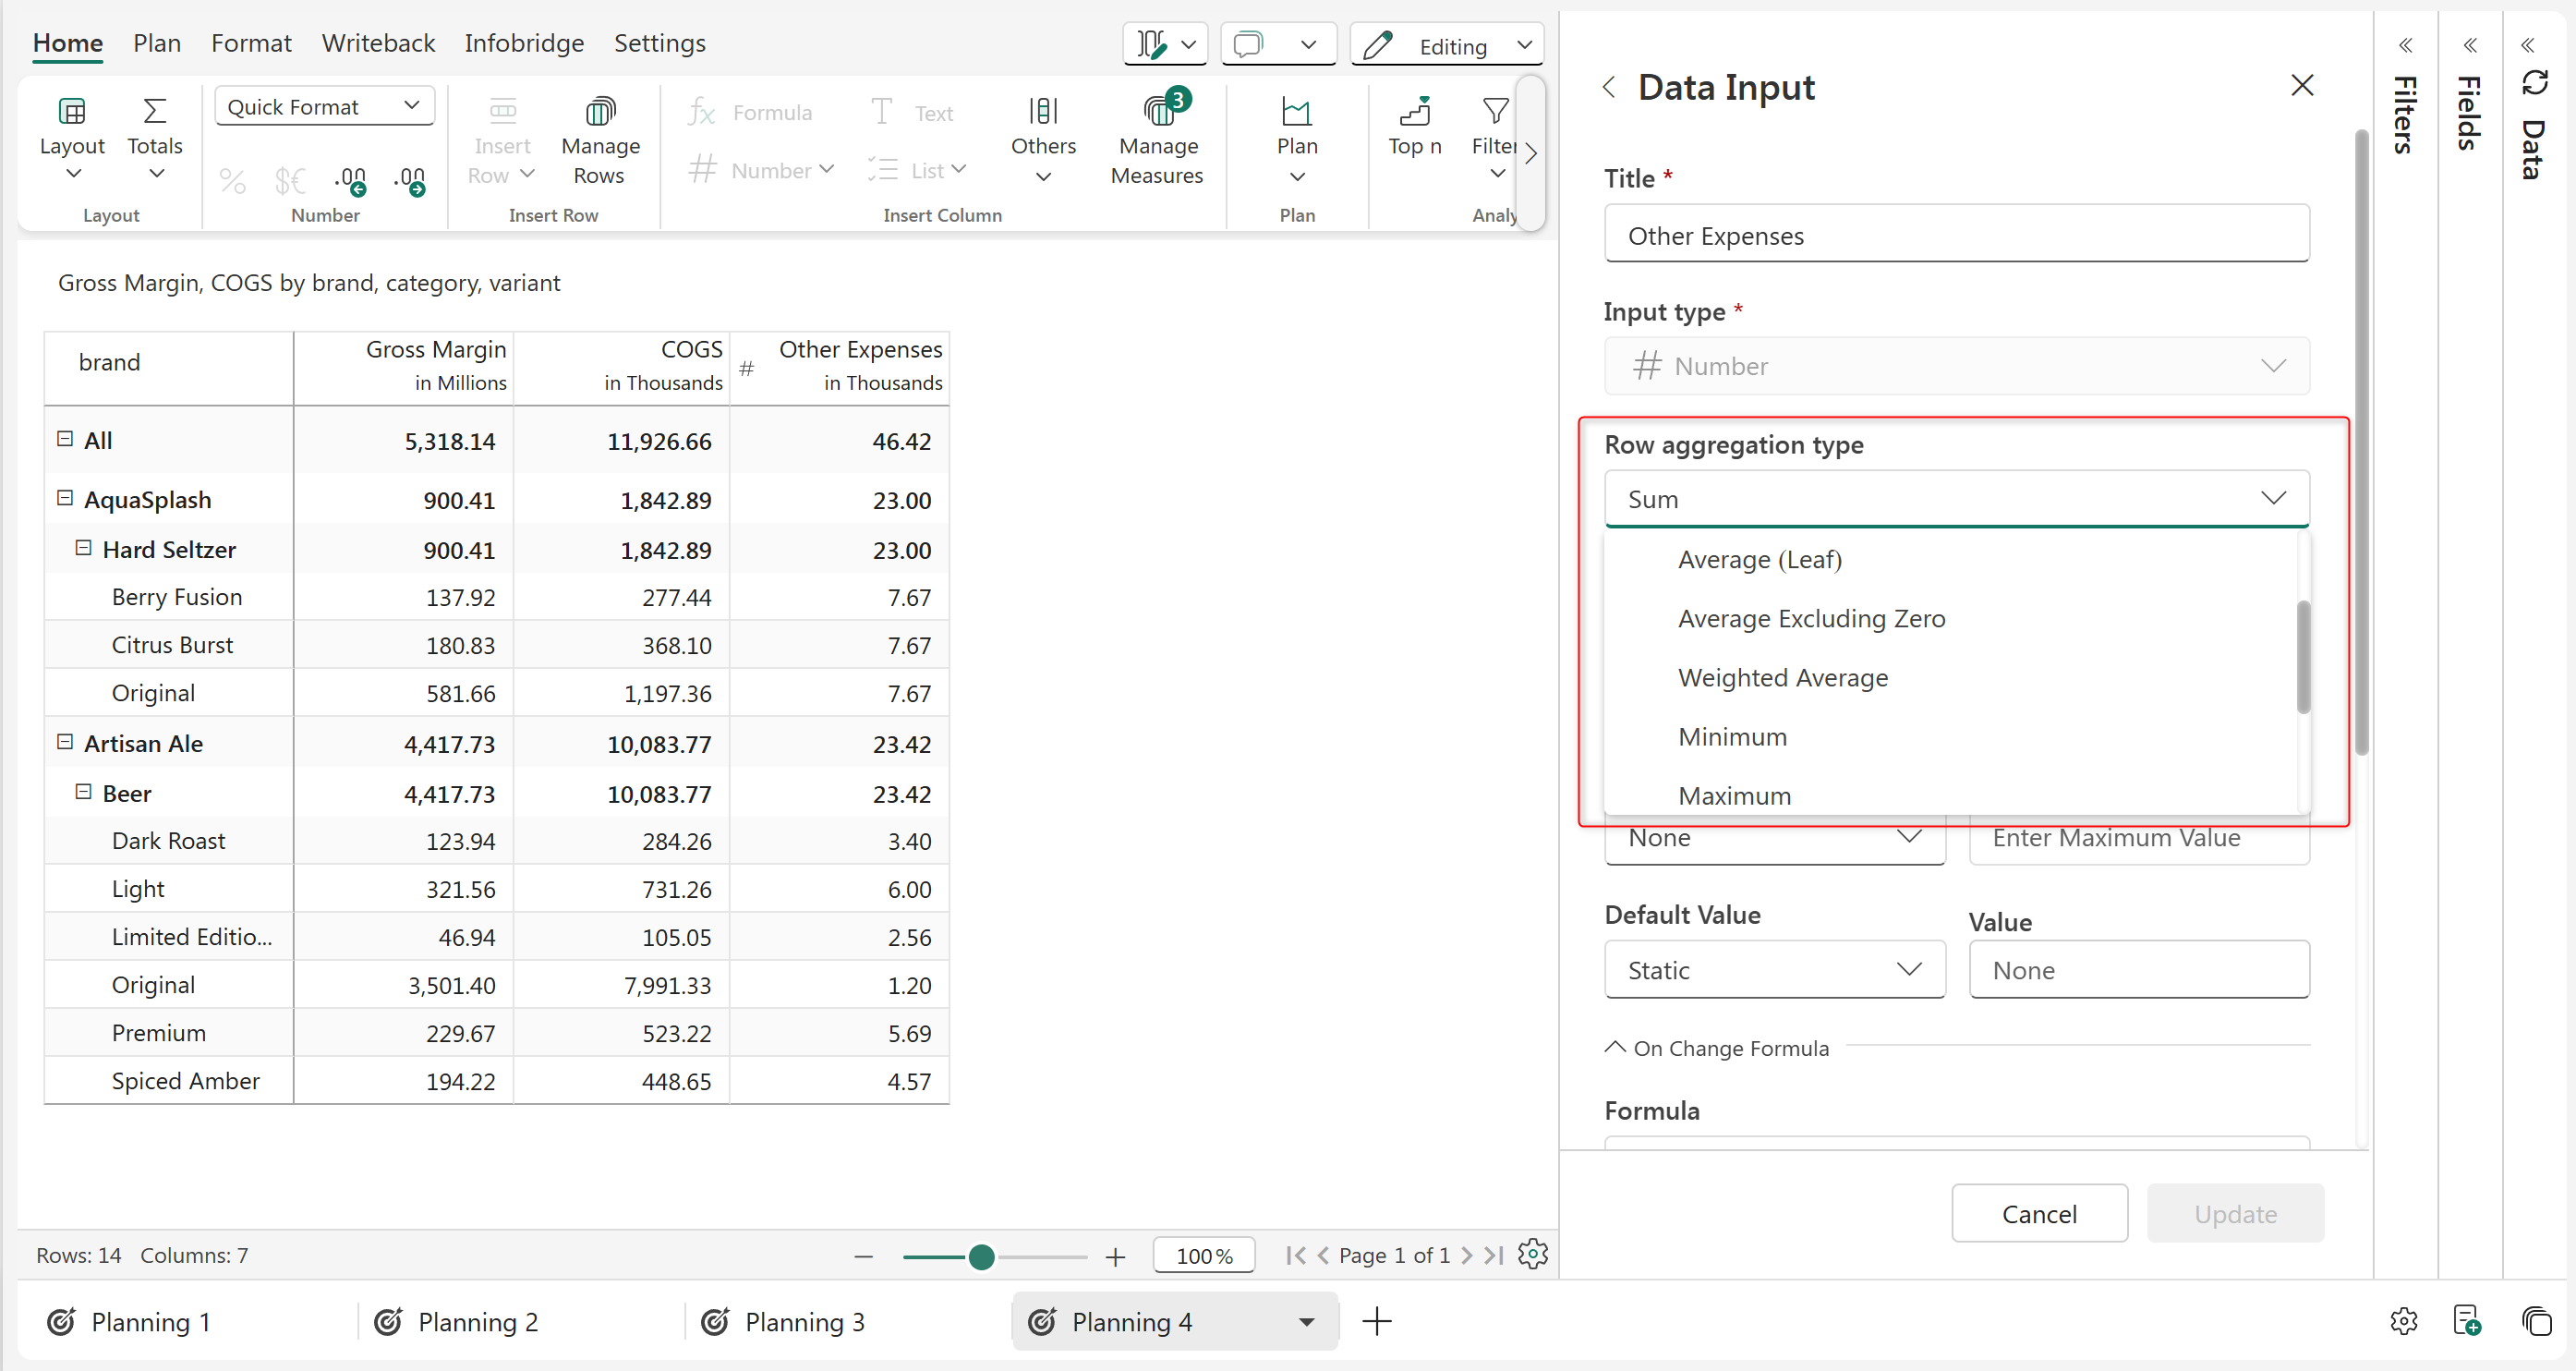
Task: Click the Others column icon
Action: (x=1043, y=111)
